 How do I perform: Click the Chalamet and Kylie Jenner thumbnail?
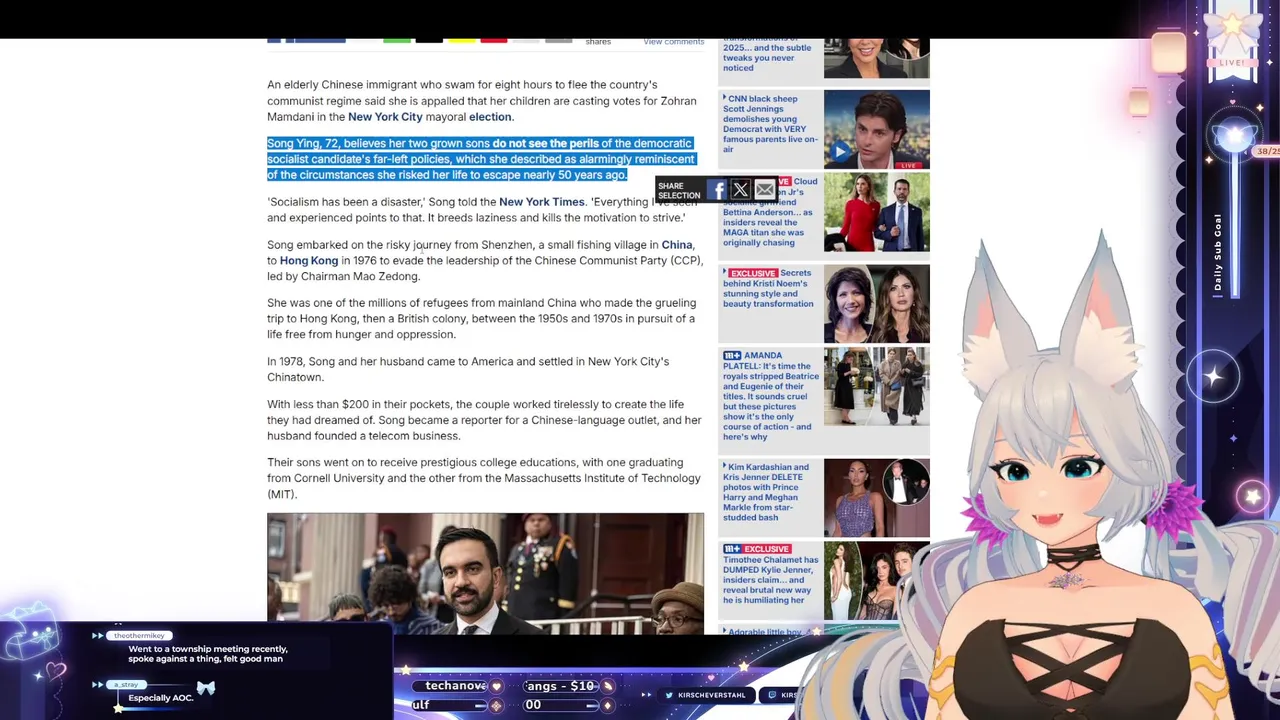click(x=877, y=580)
